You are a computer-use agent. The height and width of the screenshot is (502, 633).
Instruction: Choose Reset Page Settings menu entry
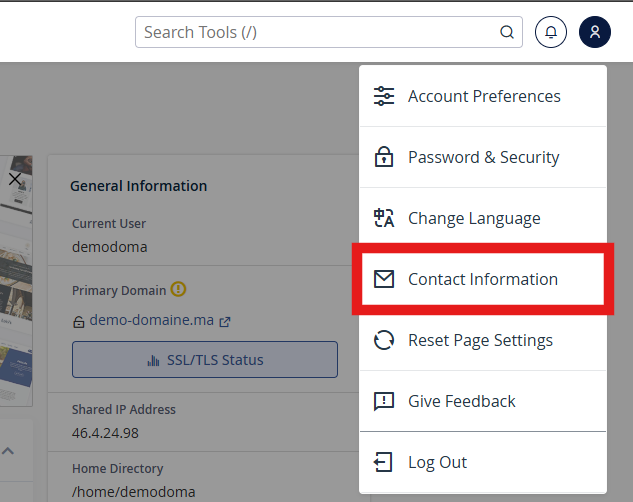480,340
